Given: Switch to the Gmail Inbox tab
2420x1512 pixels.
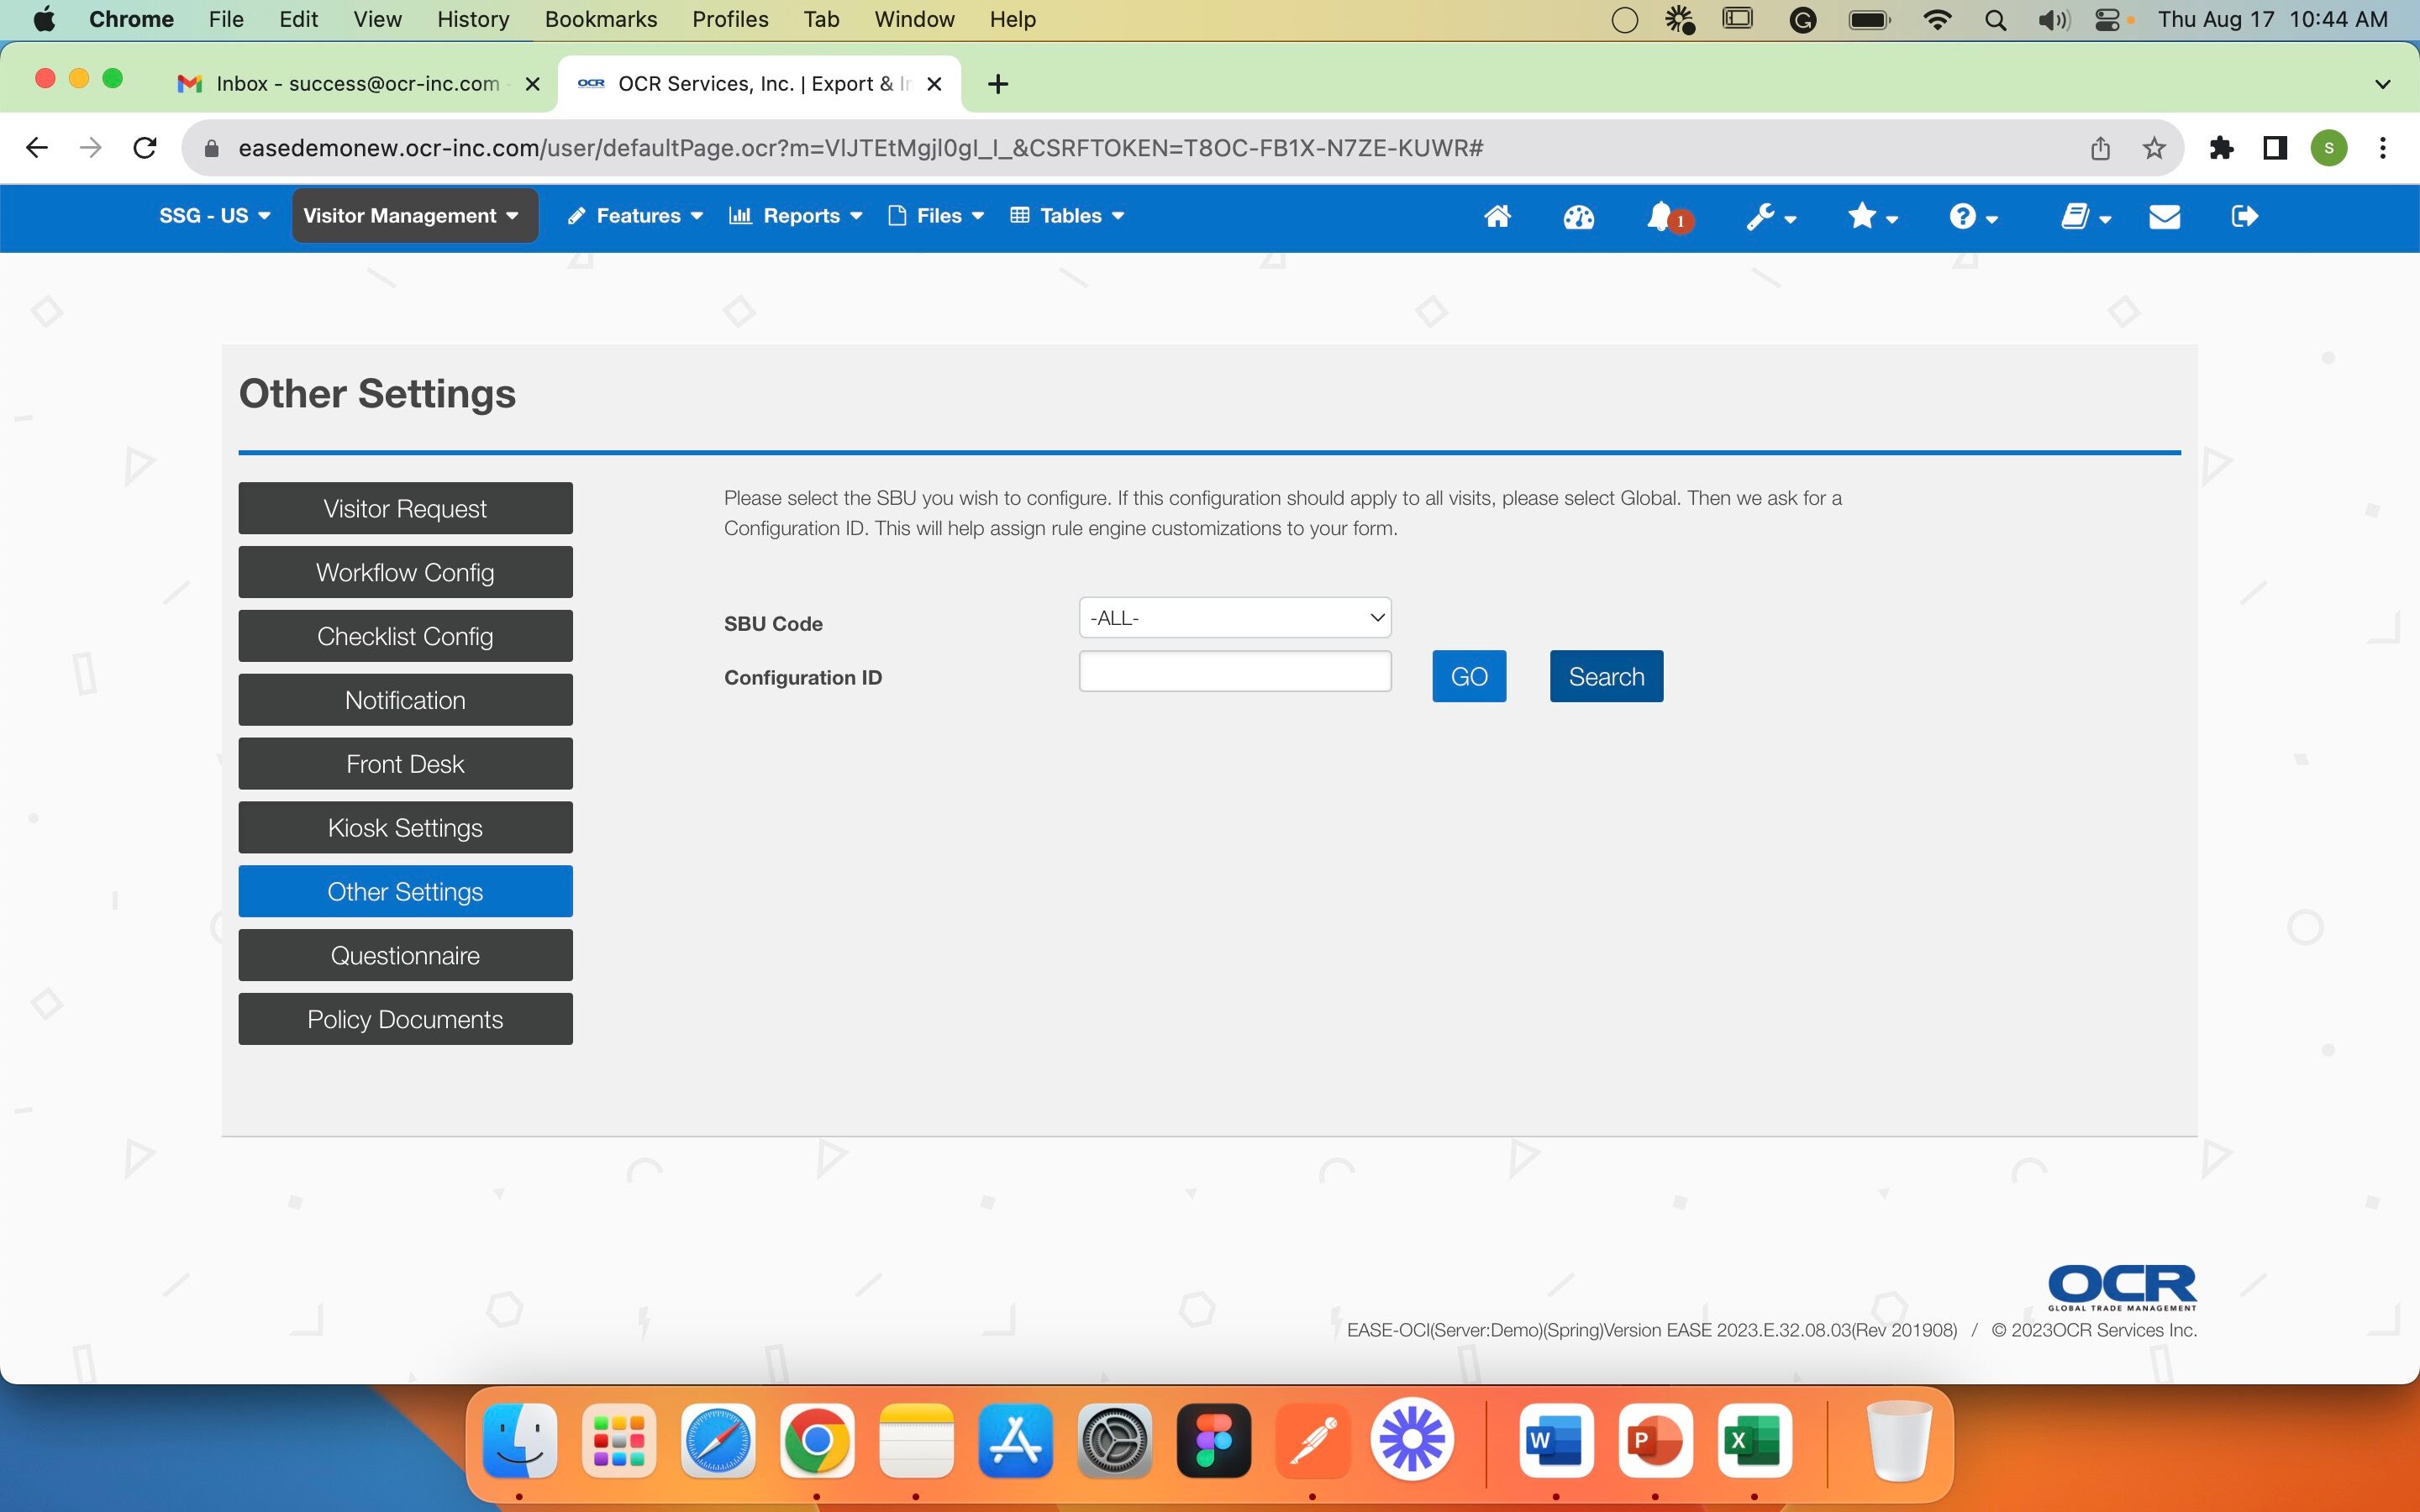Looking at the screenshot, I should (x=356, y=84).
